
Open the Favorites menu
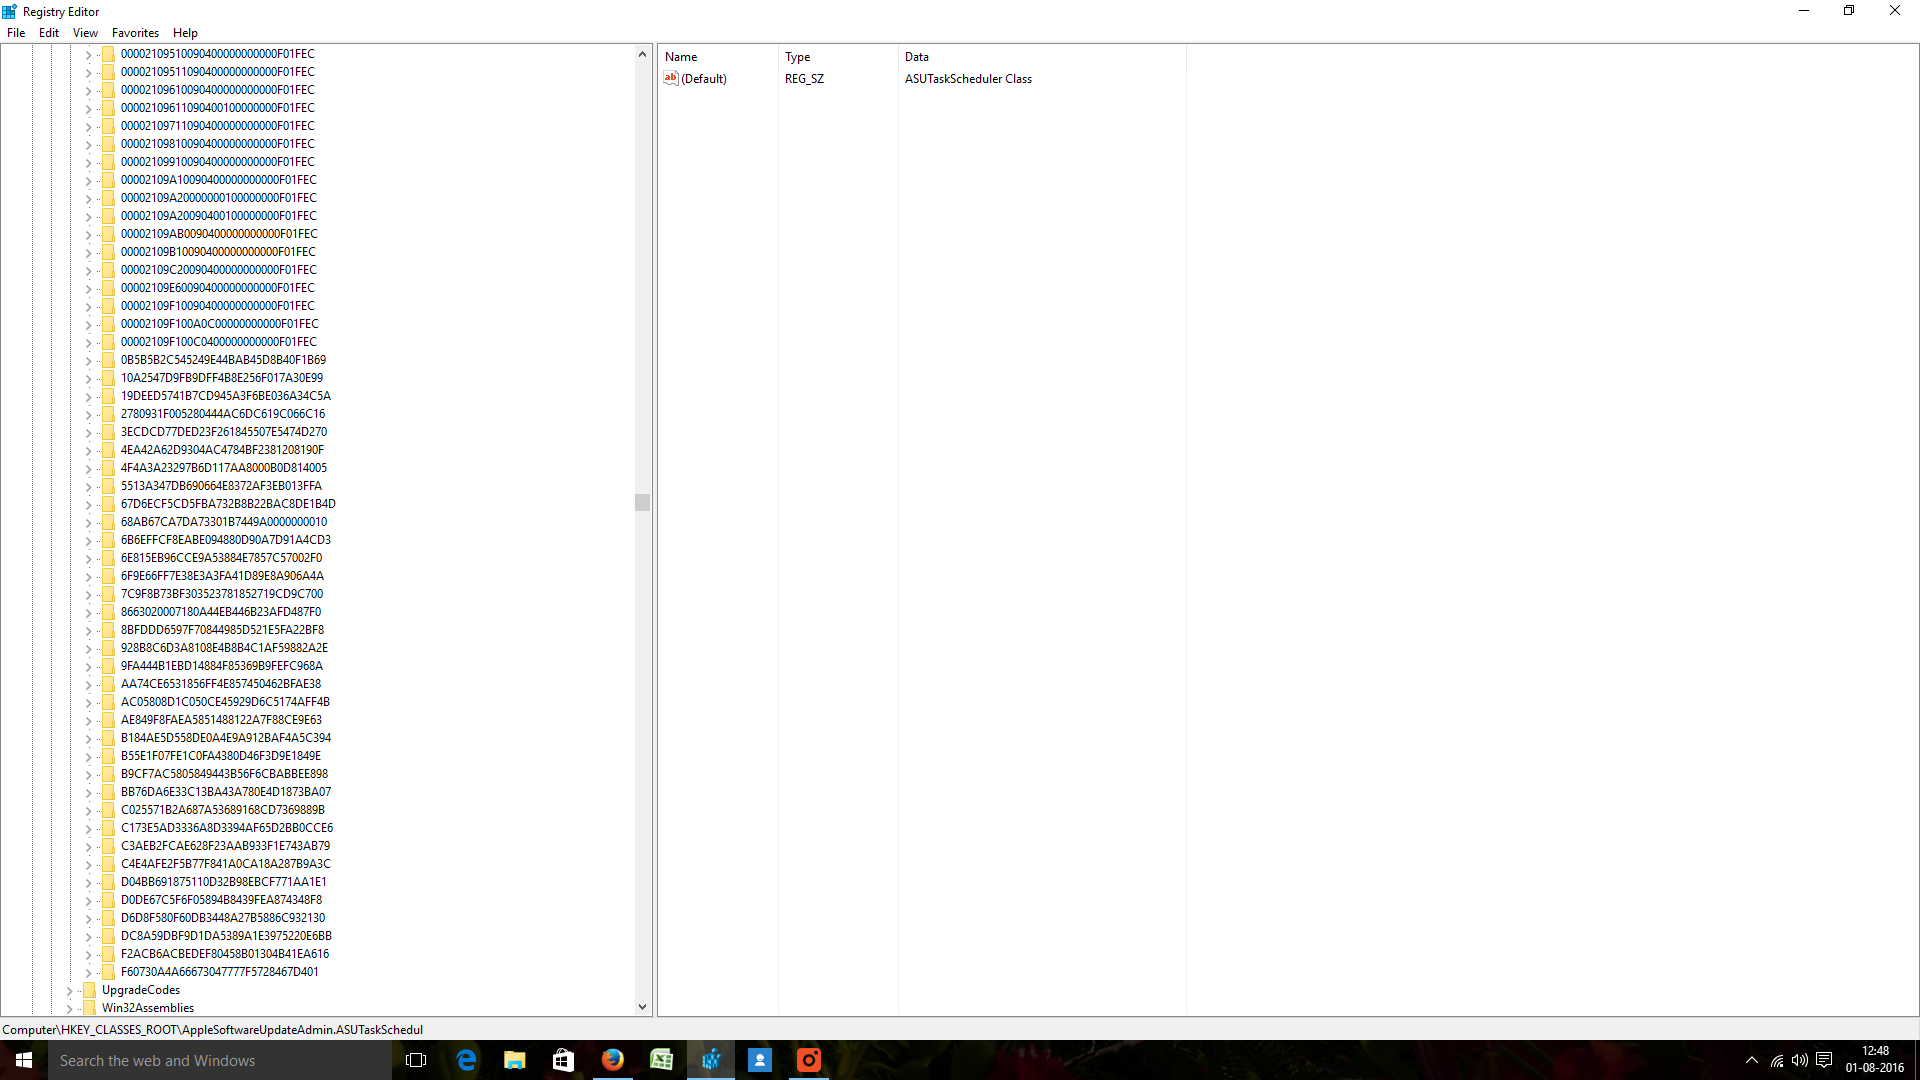click(x=135, y=33)
